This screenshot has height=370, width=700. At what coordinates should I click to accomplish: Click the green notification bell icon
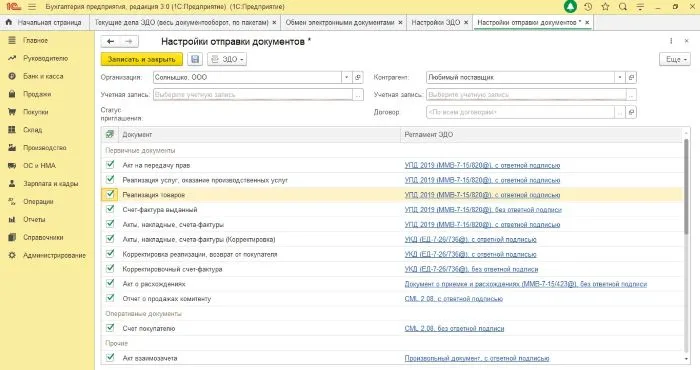pyautogui.click(x=570, y=7)
